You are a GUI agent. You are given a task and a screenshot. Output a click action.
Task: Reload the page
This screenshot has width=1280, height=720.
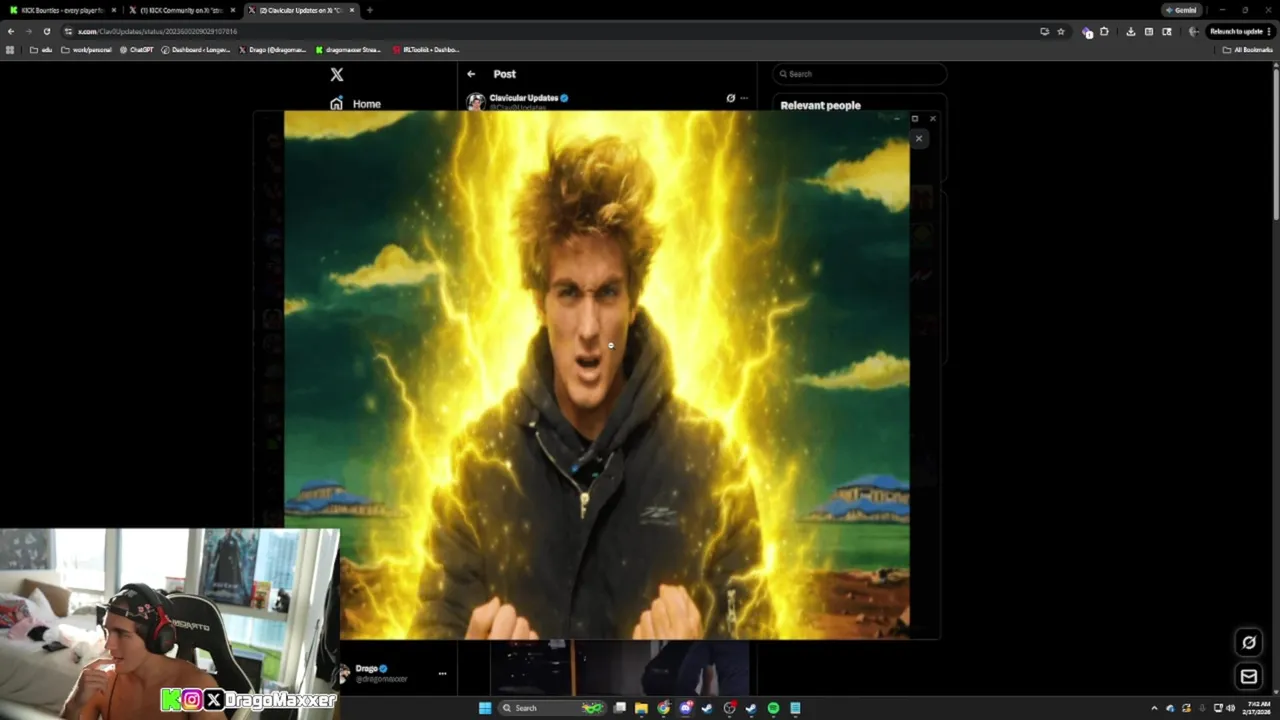pyautogui.click(x=47, y=31)
